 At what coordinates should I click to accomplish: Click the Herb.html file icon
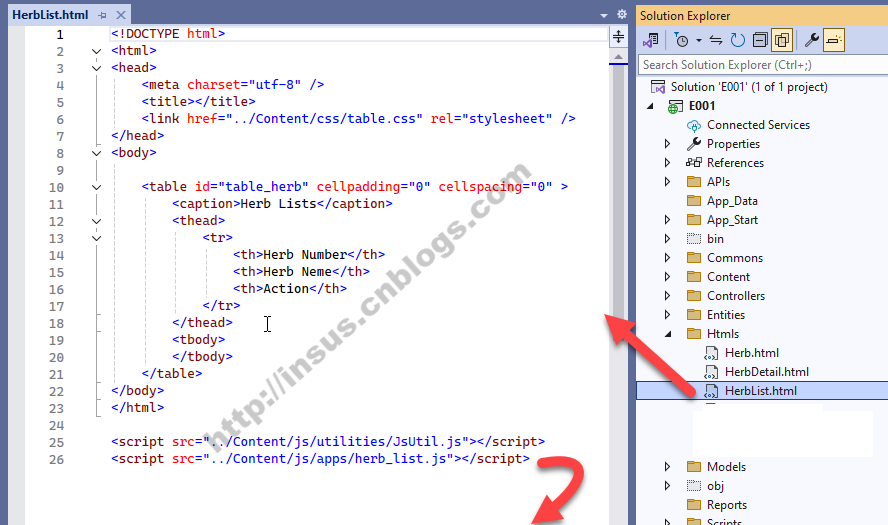coord(711,353)
